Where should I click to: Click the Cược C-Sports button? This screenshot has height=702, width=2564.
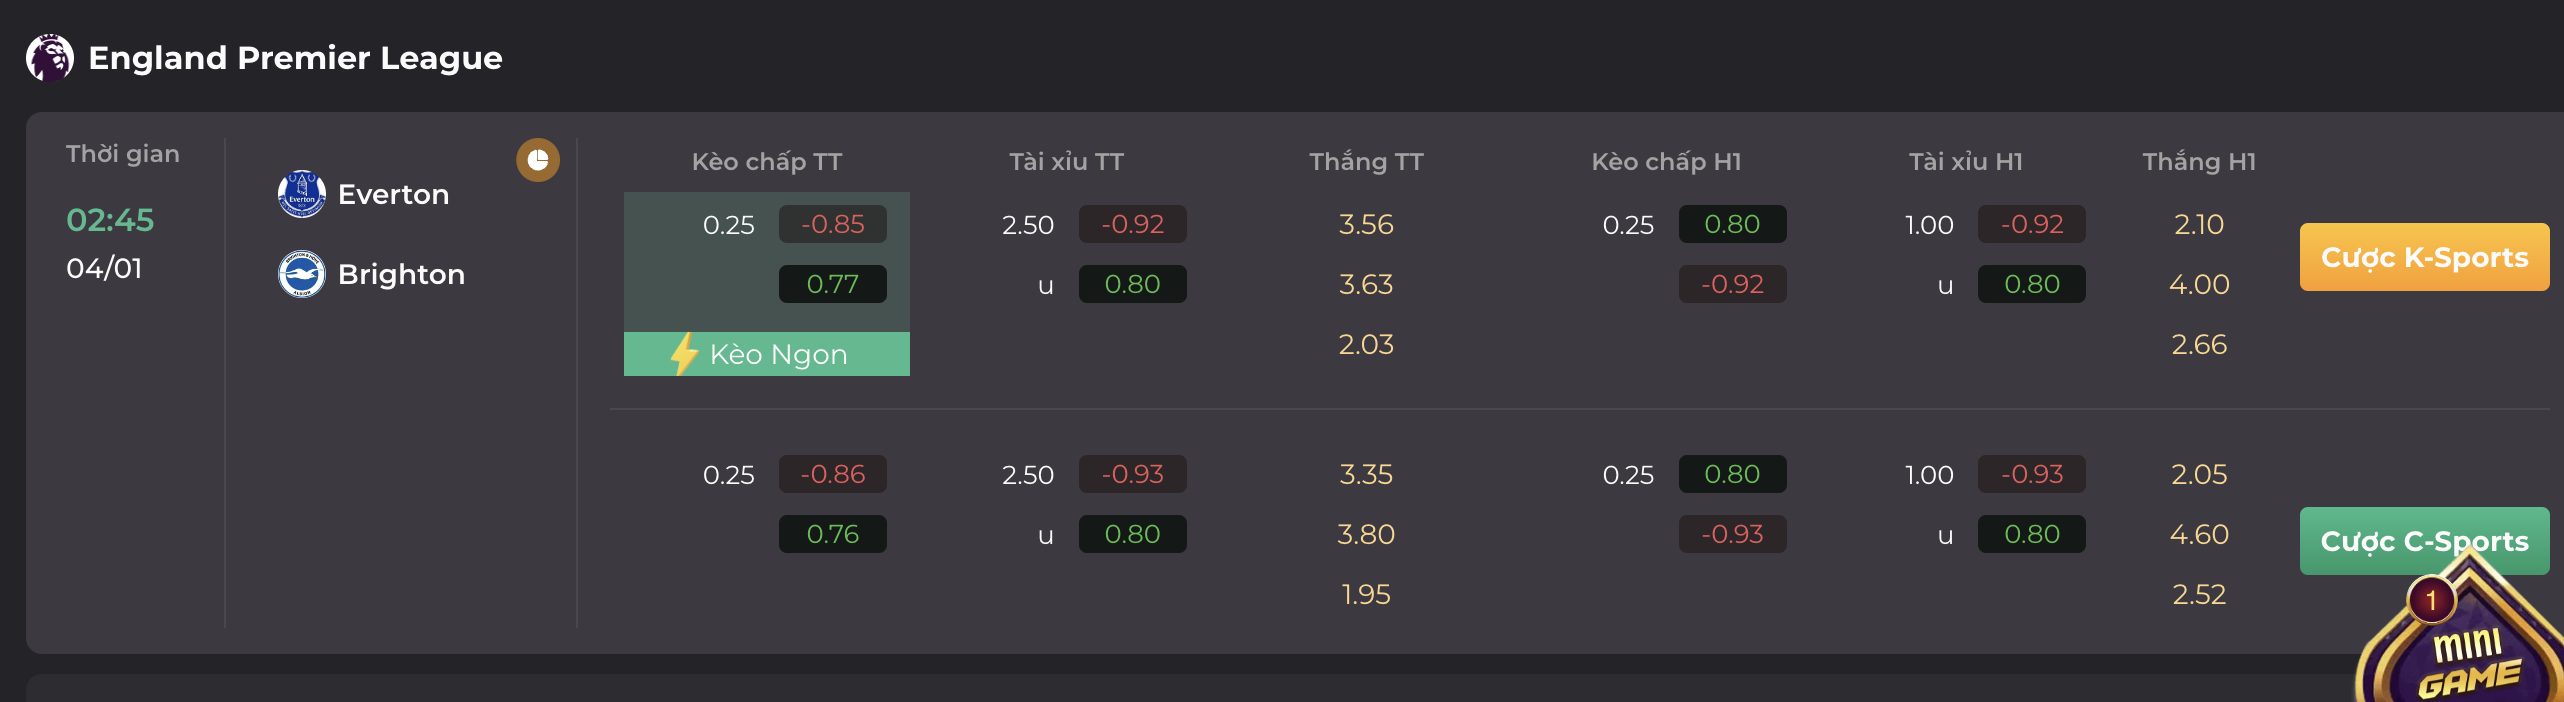click(2423, 541)
